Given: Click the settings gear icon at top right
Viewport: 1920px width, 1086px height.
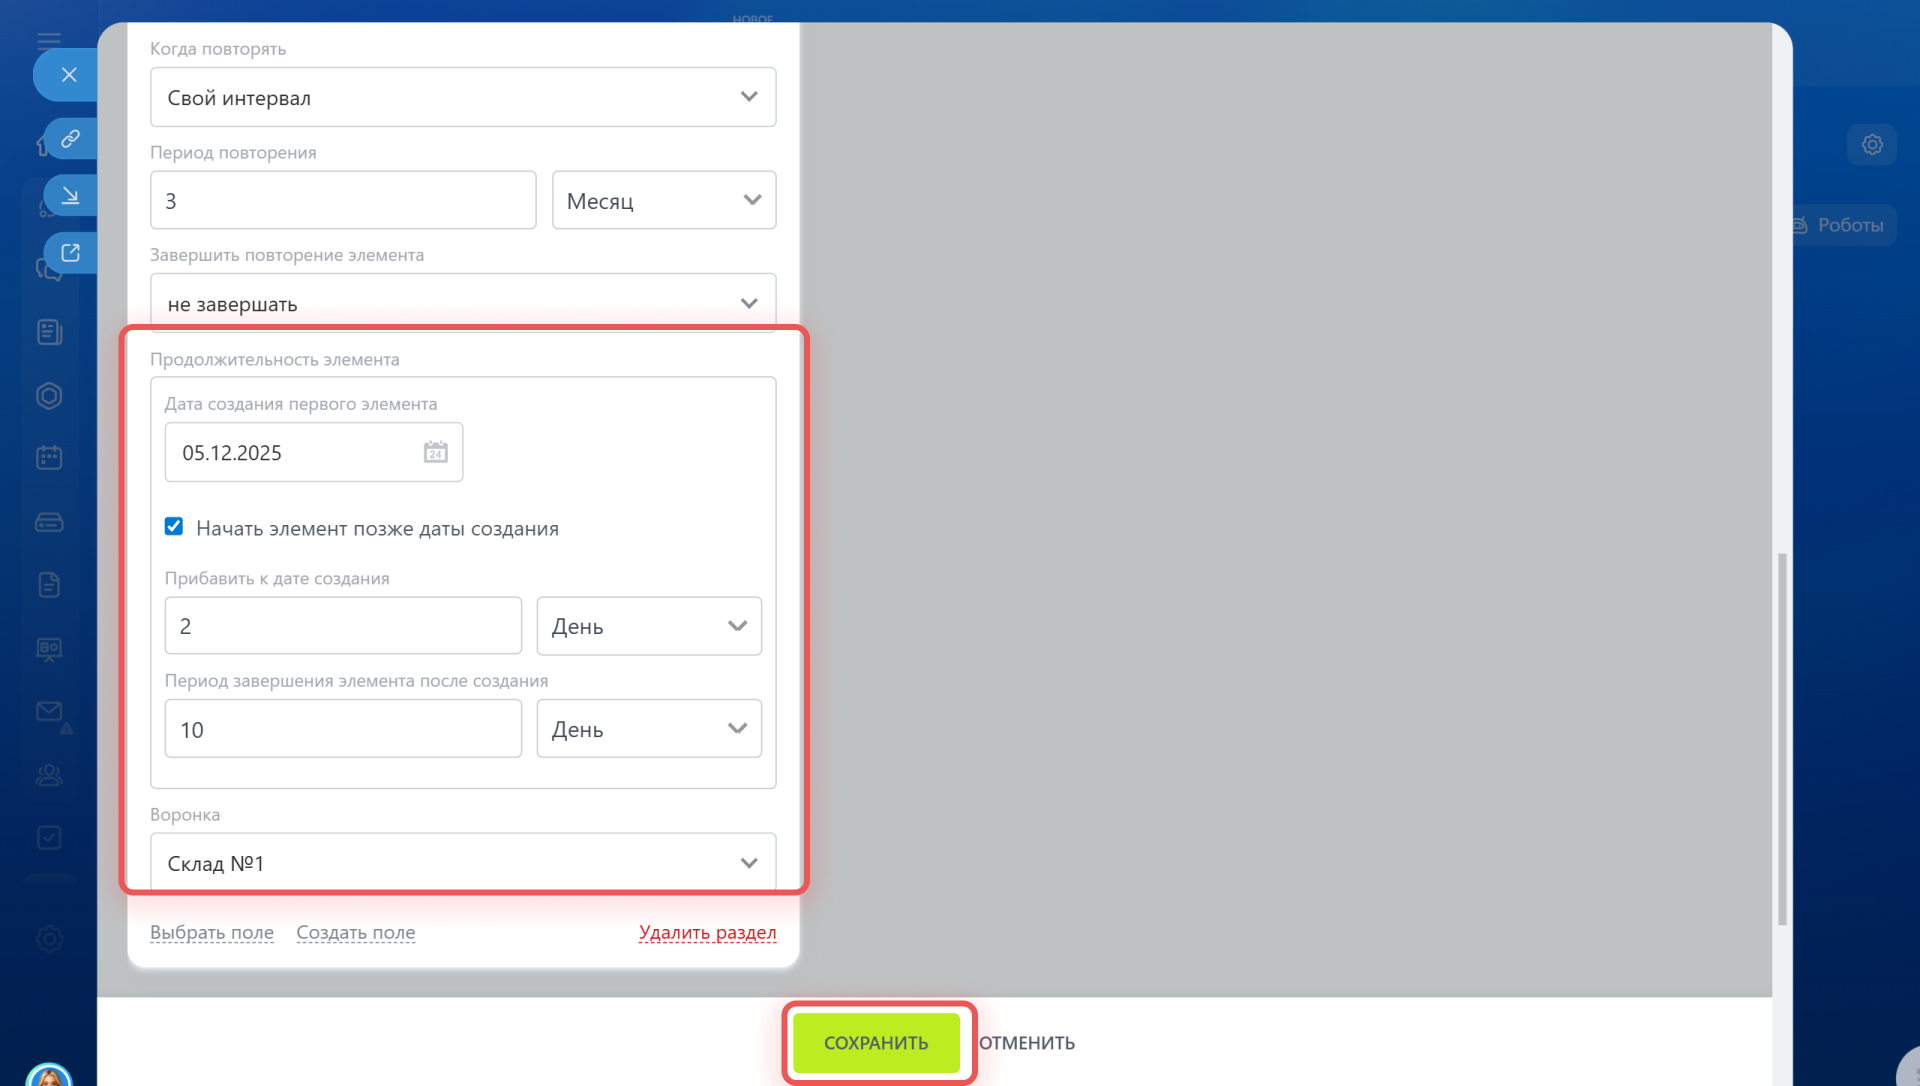Looking at the screenshot, I should pos(1872,145).
